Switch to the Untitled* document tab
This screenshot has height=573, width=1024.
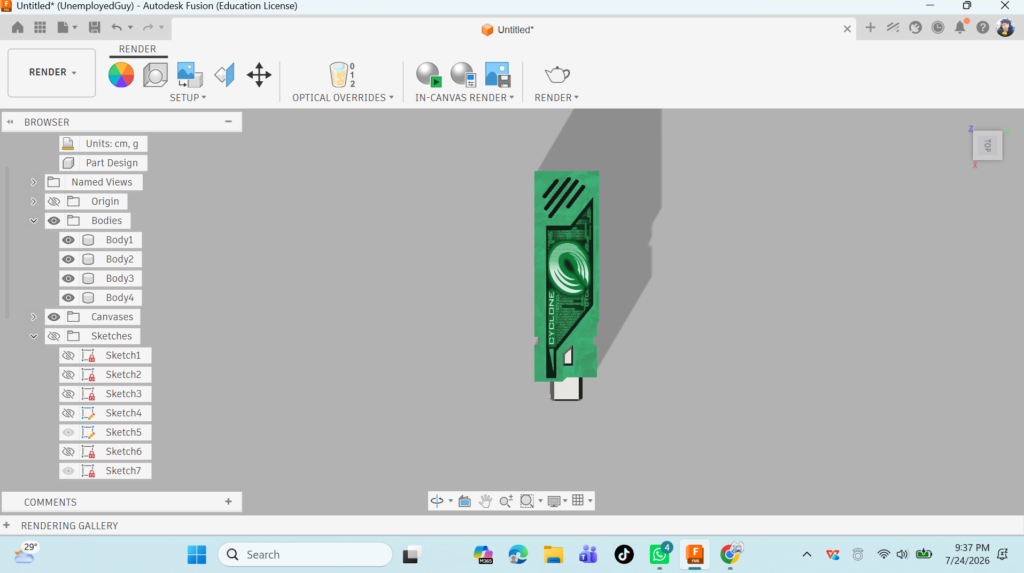pyautogui.click(x=508, y=29)
